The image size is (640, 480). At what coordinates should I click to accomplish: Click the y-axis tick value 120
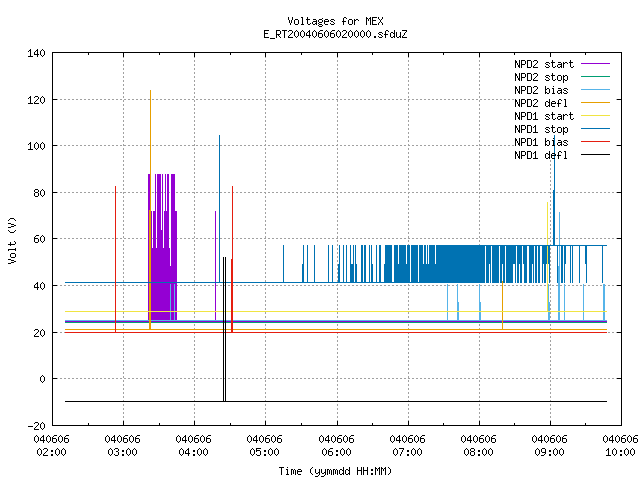click(36, 100)
